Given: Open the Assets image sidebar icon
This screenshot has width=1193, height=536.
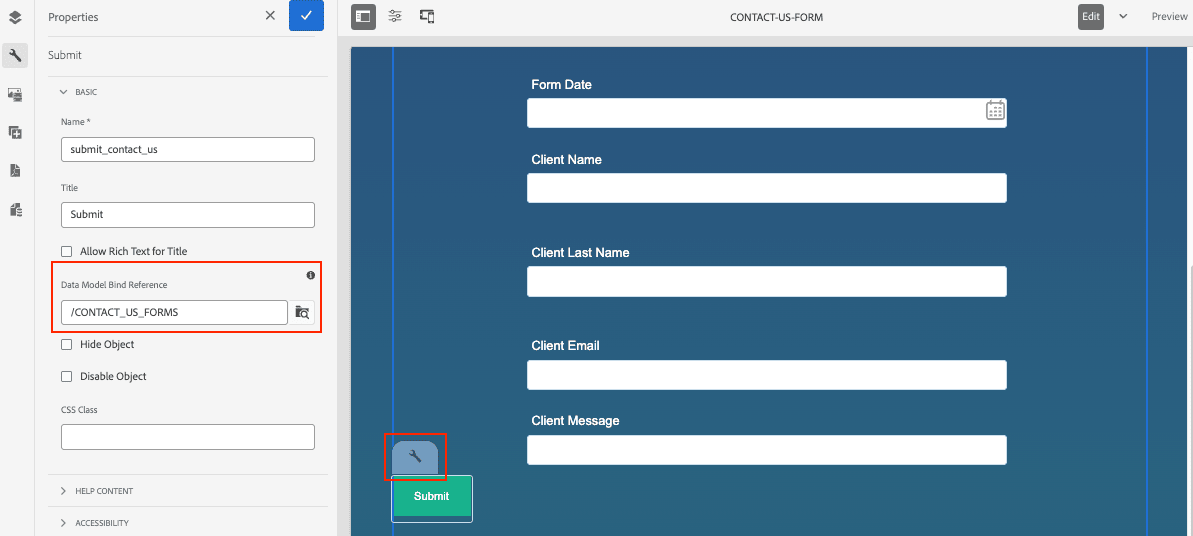Looking at the screenshot, I should coord(15,94).
